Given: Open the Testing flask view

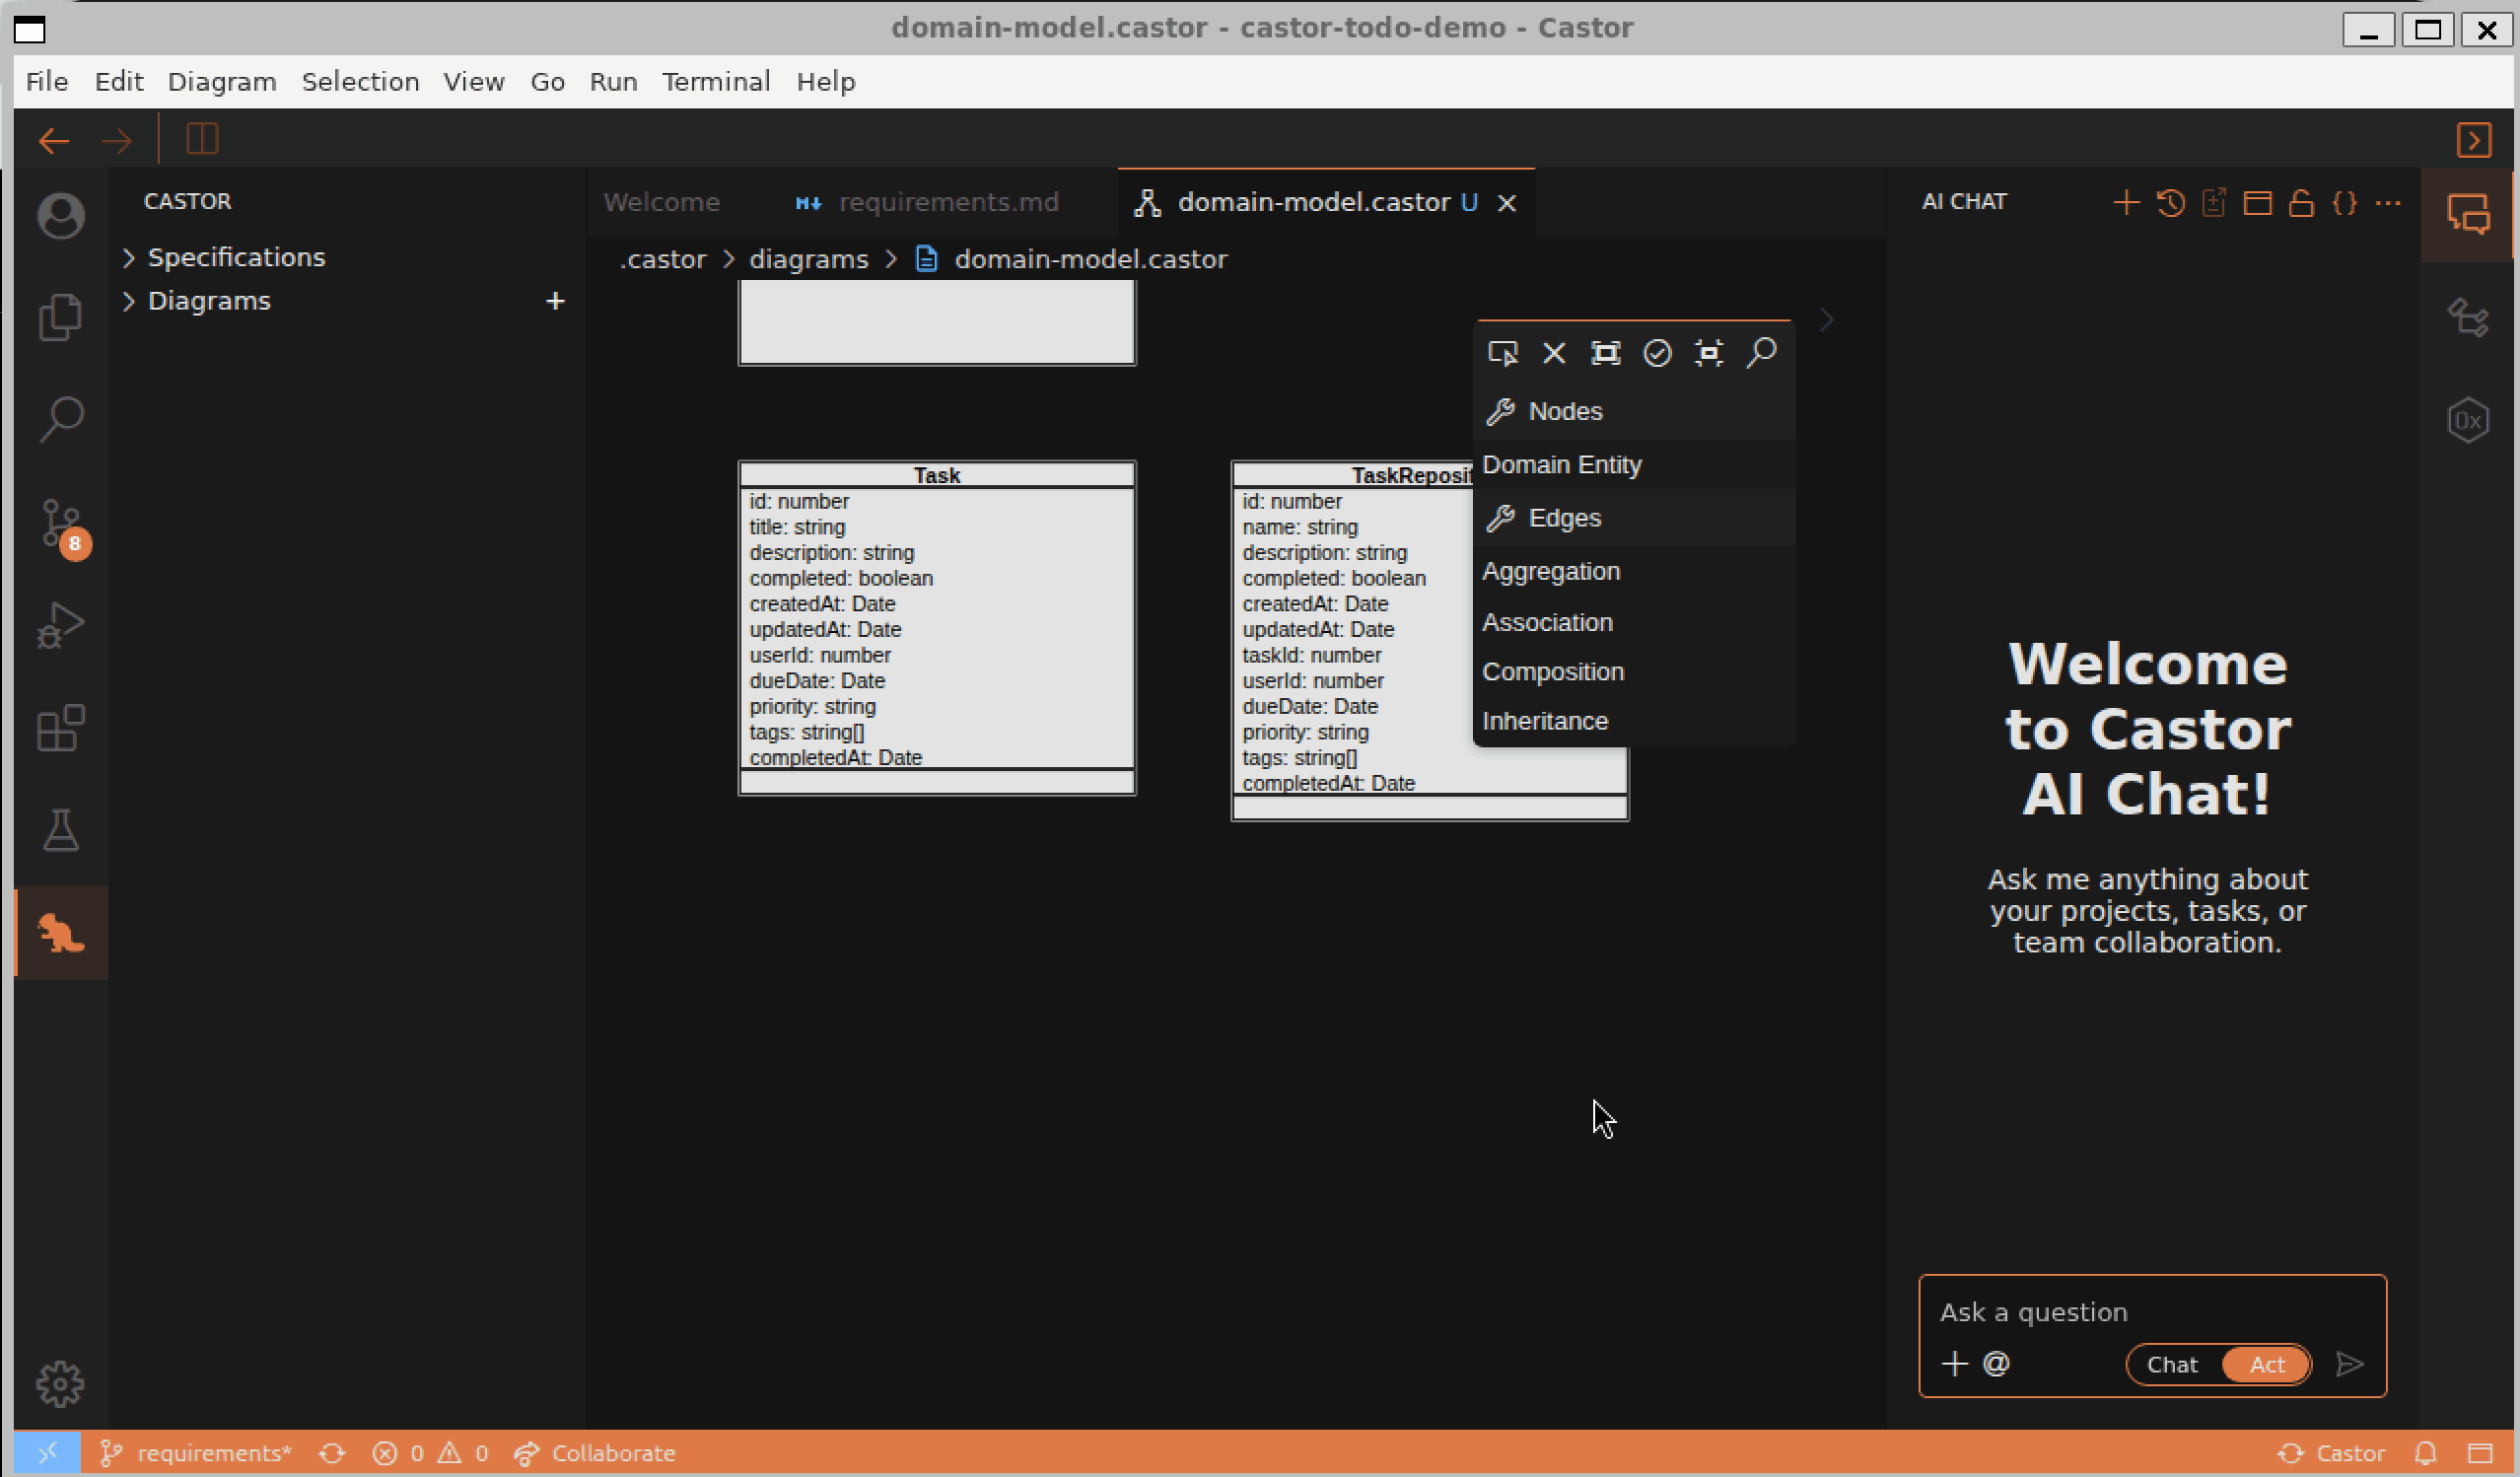Looking at the screenshot, I should tap(60, 830).
